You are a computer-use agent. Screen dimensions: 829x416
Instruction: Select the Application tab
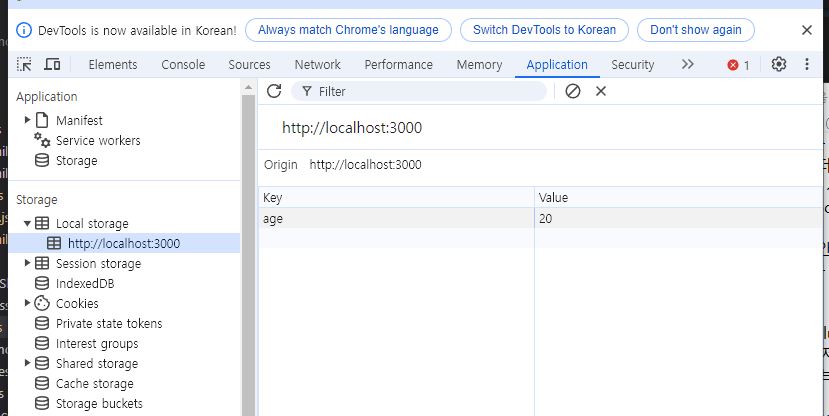557,64
